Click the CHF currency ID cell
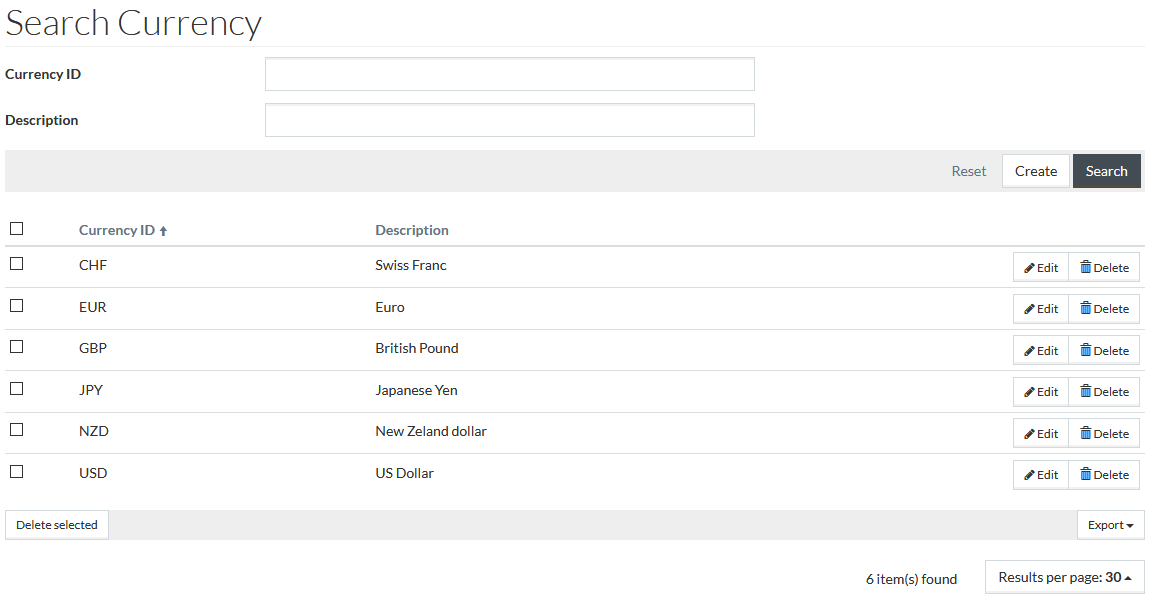Screen dimensions: 1150x597 (92, 265)
